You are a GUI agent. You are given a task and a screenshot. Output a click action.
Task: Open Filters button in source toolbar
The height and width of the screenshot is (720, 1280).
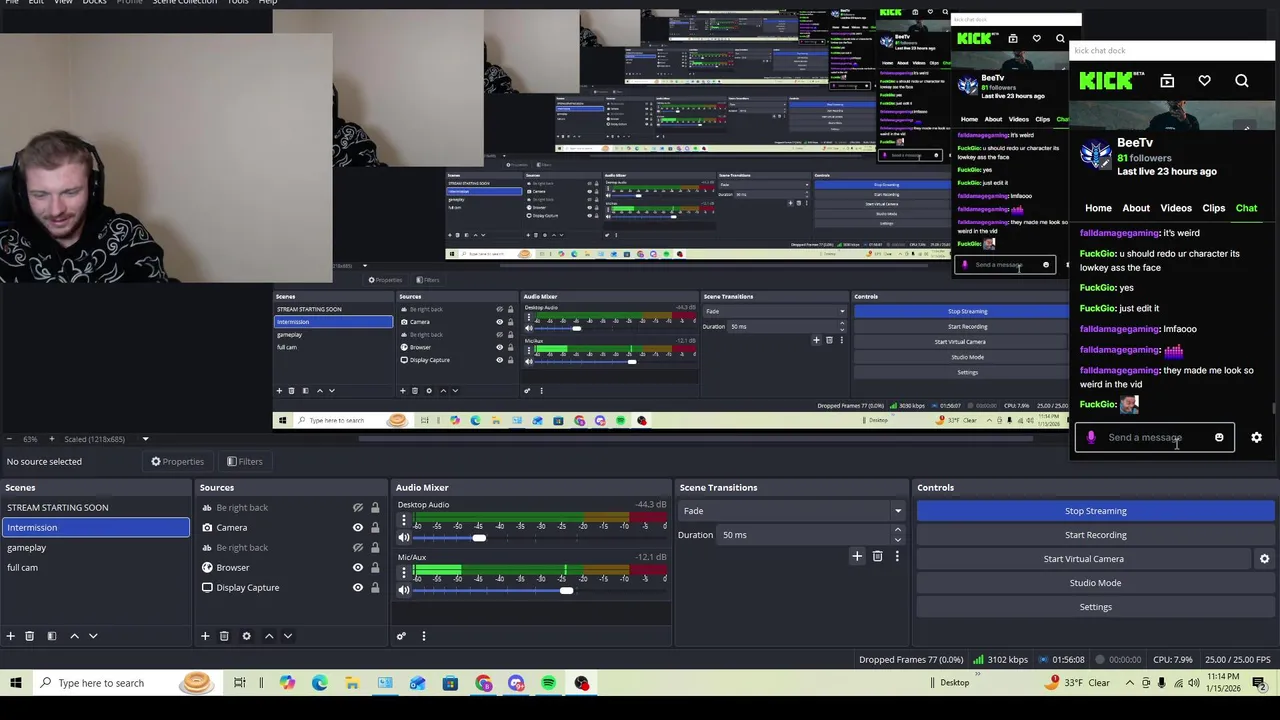click(244, 462)
